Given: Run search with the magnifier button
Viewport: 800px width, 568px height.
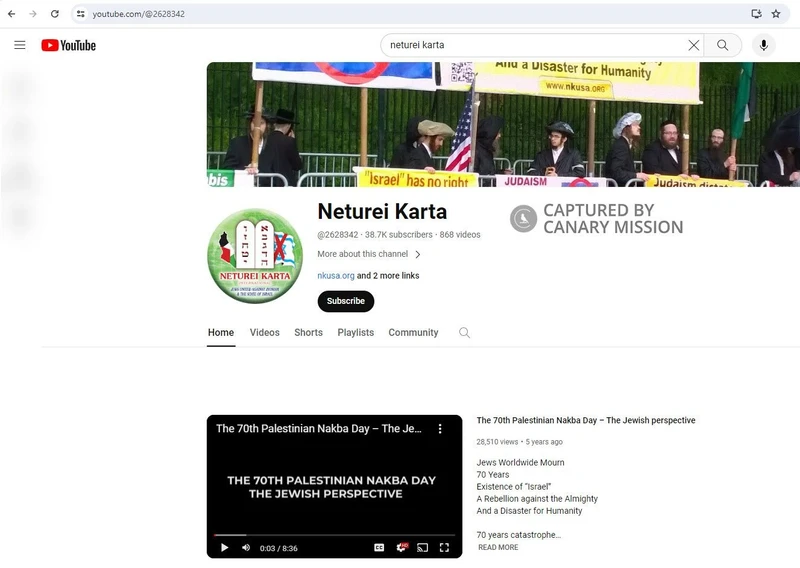Looking at the screenshot, I should pos(722,45).
